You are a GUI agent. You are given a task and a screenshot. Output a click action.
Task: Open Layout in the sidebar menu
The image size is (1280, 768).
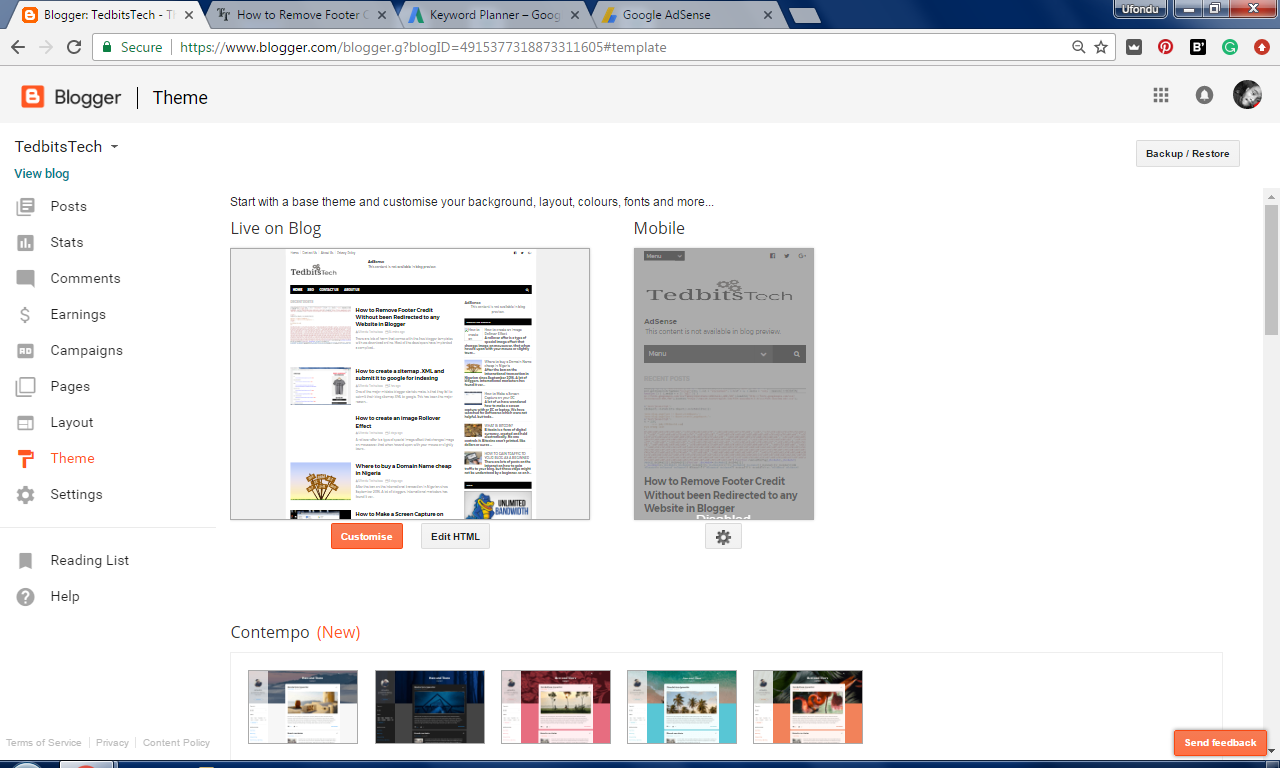(72, 422)
